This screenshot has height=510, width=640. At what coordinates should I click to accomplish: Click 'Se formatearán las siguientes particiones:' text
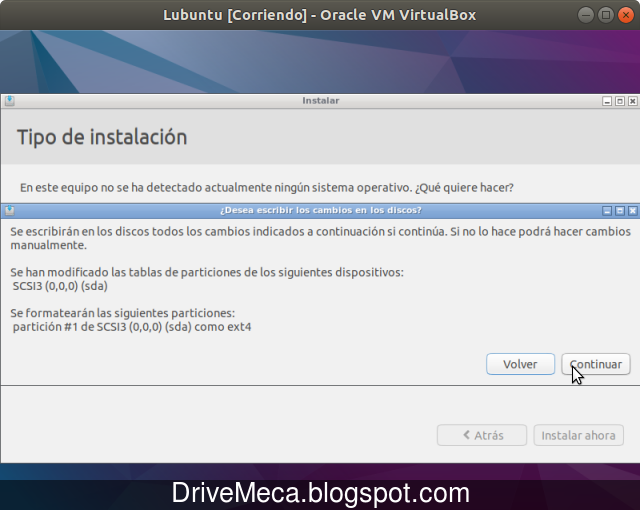point(122,313)
